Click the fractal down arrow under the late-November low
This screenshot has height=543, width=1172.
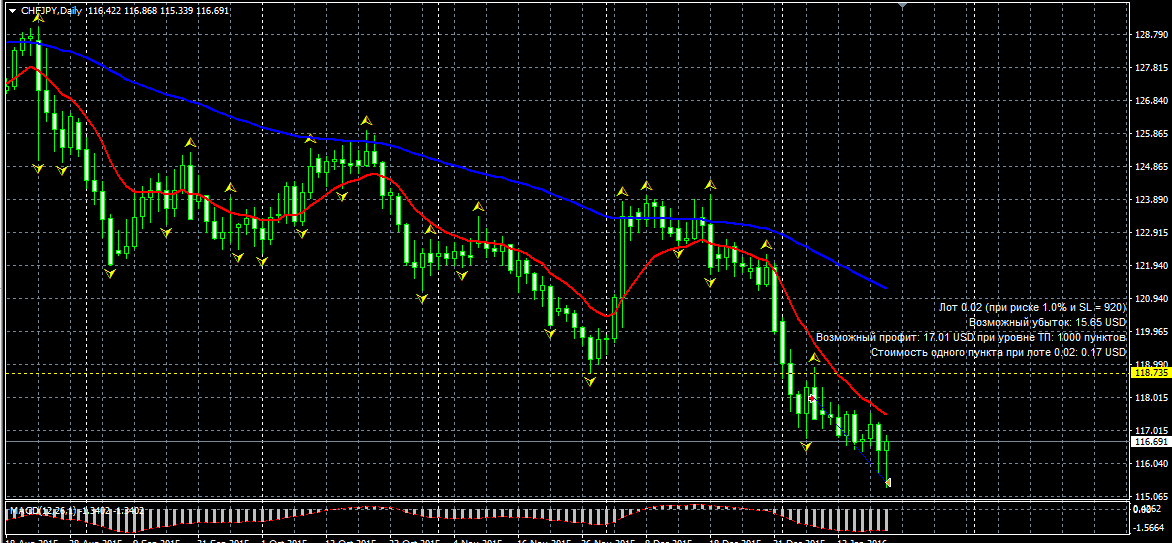pyautogui.click(x=590, y=381)
